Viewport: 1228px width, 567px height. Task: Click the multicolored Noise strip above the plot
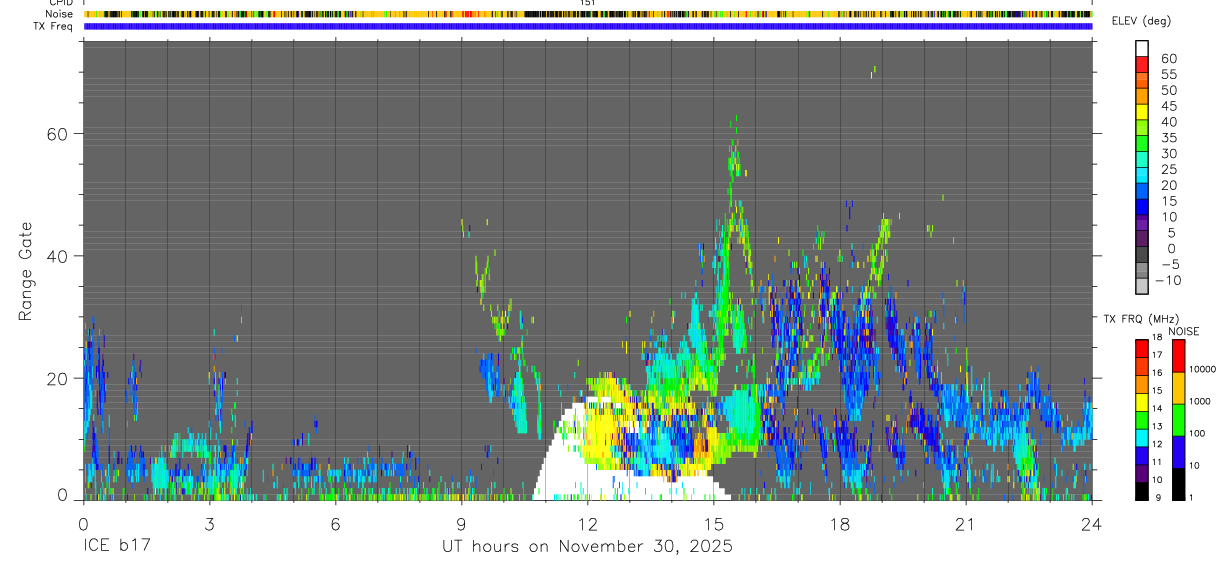[x=588, y=14]
